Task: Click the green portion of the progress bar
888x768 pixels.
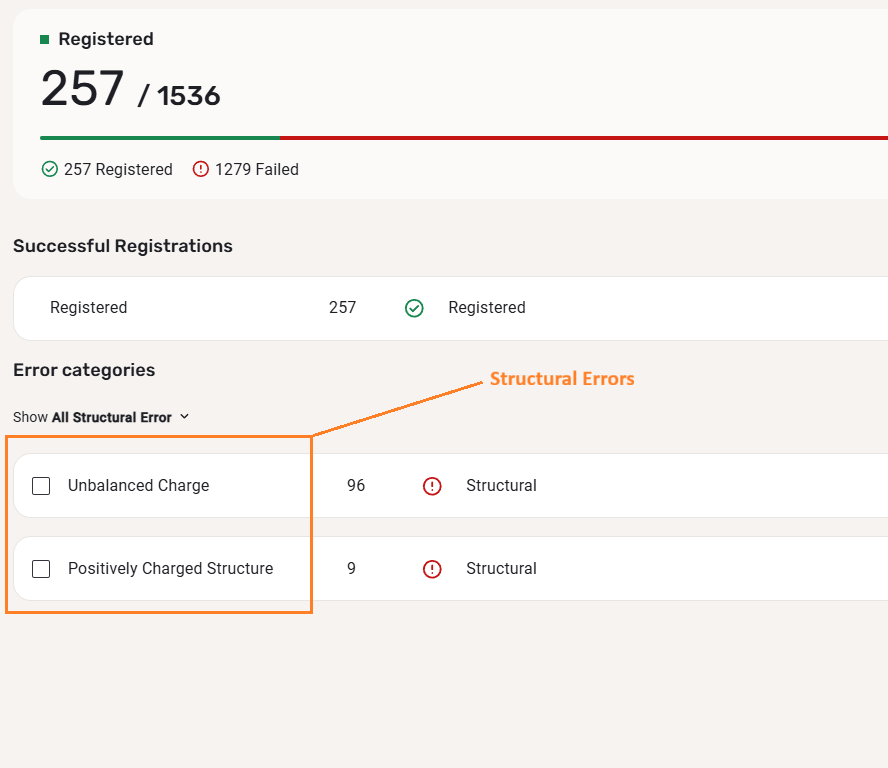Action: pyautogui.click(x=160, y=138)
